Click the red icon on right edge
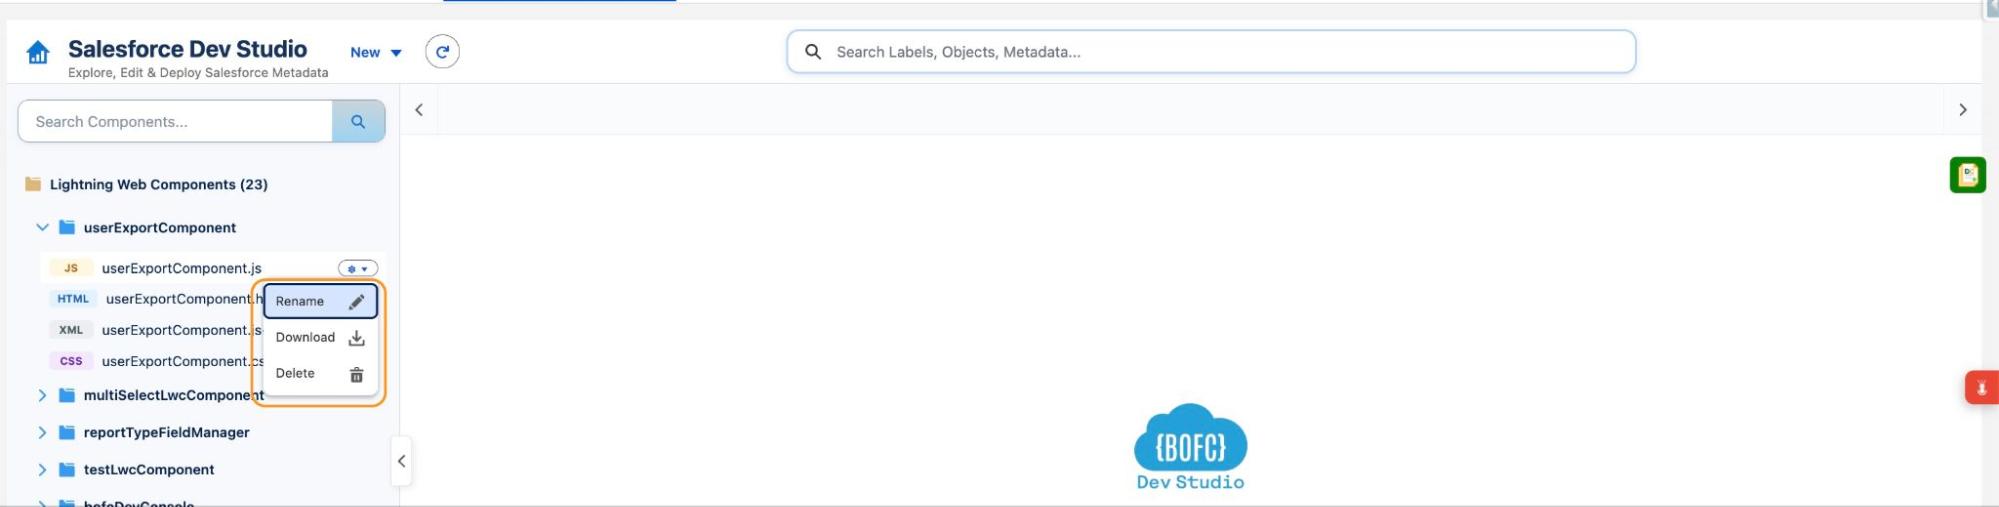This screenshot has height=507, width=1999. click(1981, 388)
